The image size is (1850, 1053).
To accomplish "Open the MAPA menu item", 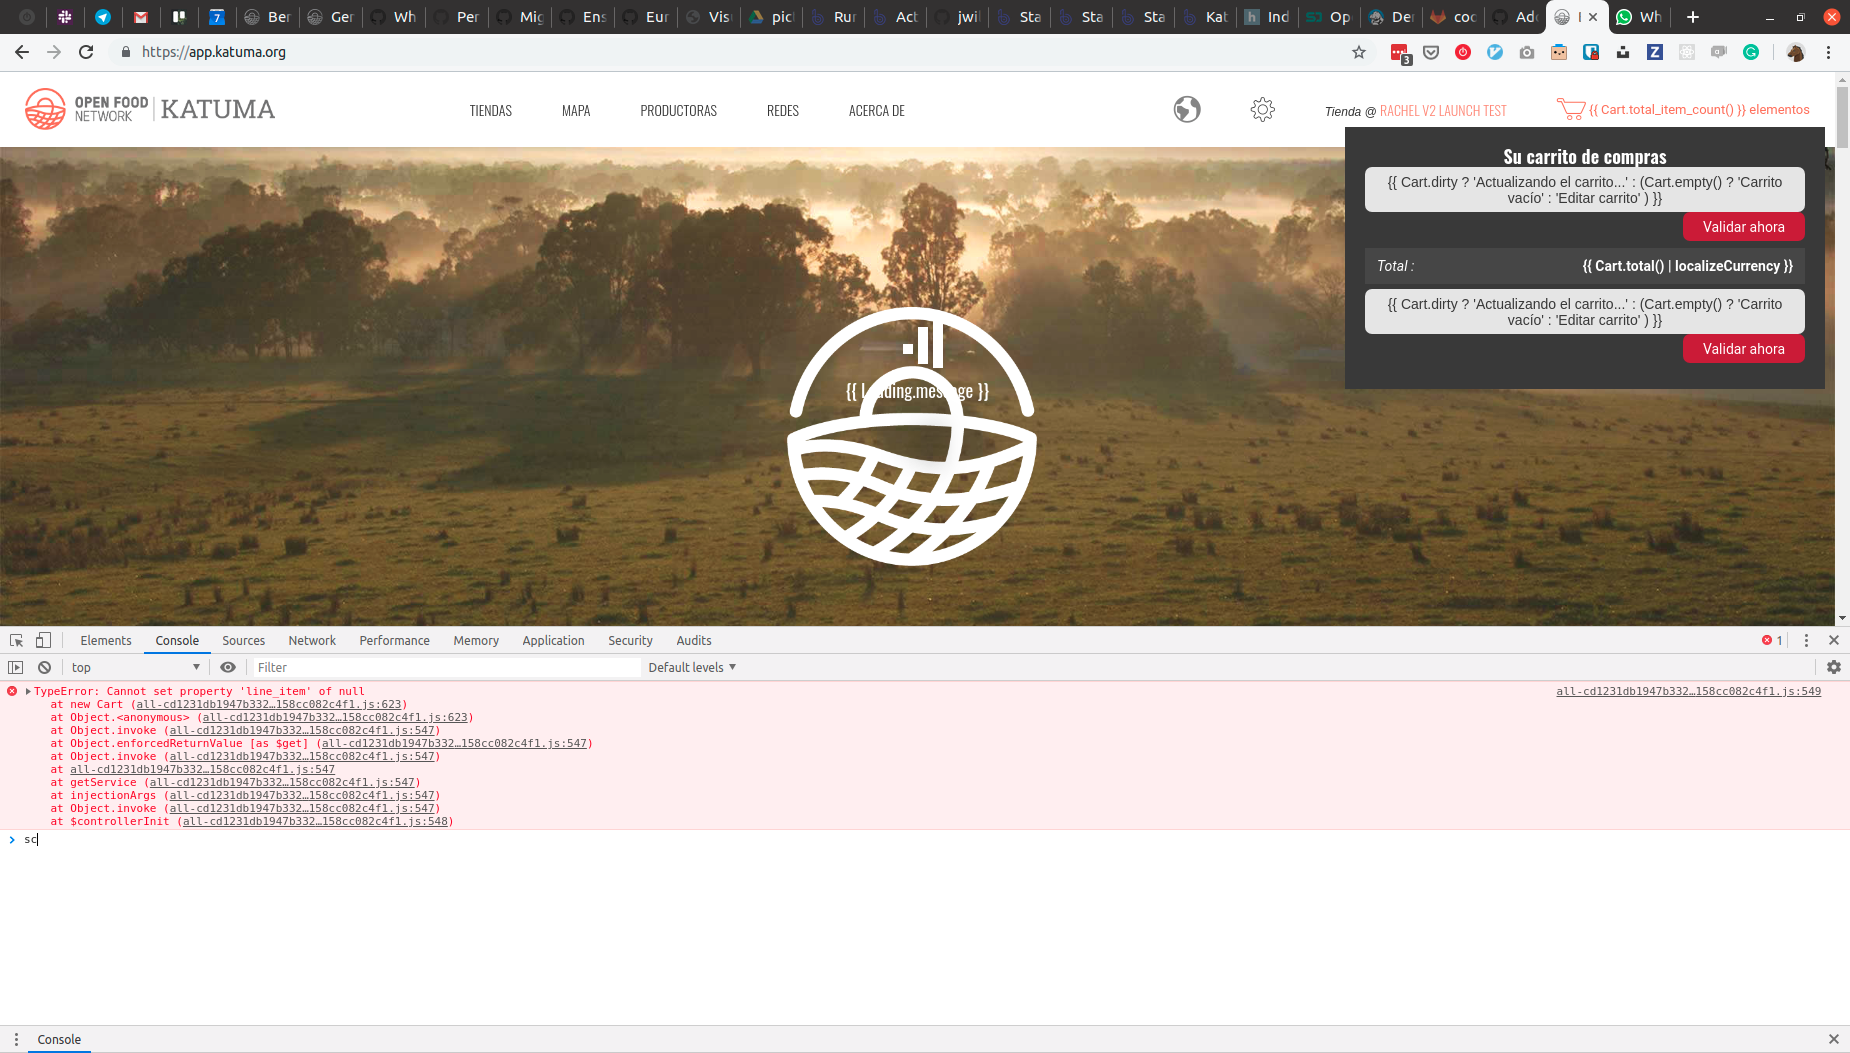I will [576, 110].
